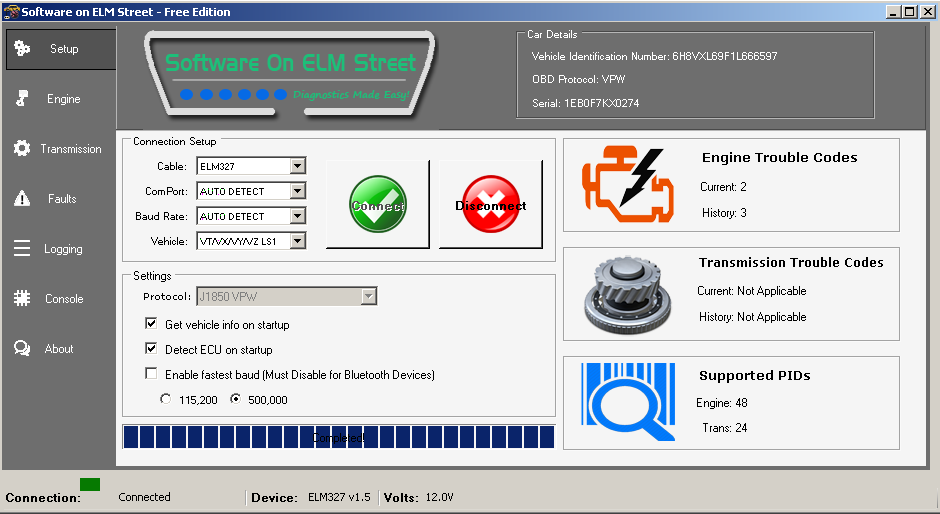This screenshot has width=940, height=514.
Task: Click the J1850 VPW protocol field
Action: [287, 296]
